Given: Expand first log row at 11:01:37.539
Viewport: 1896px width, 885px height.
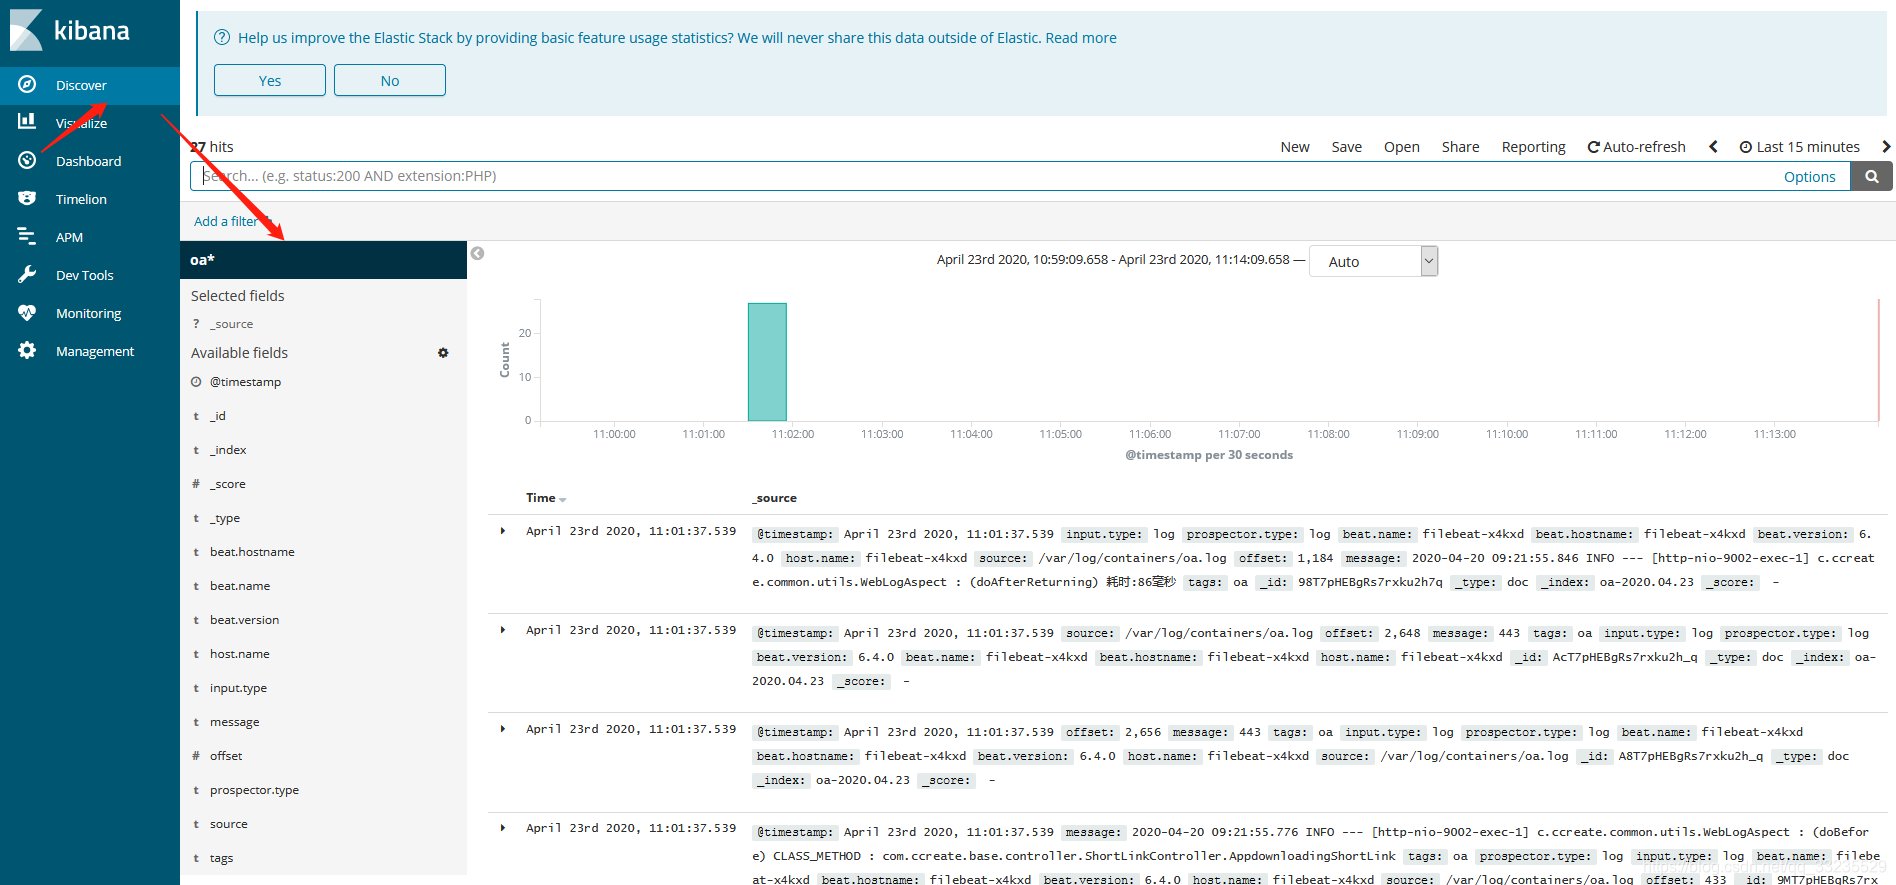Looking at the screenshot, I should coord(502,531).
